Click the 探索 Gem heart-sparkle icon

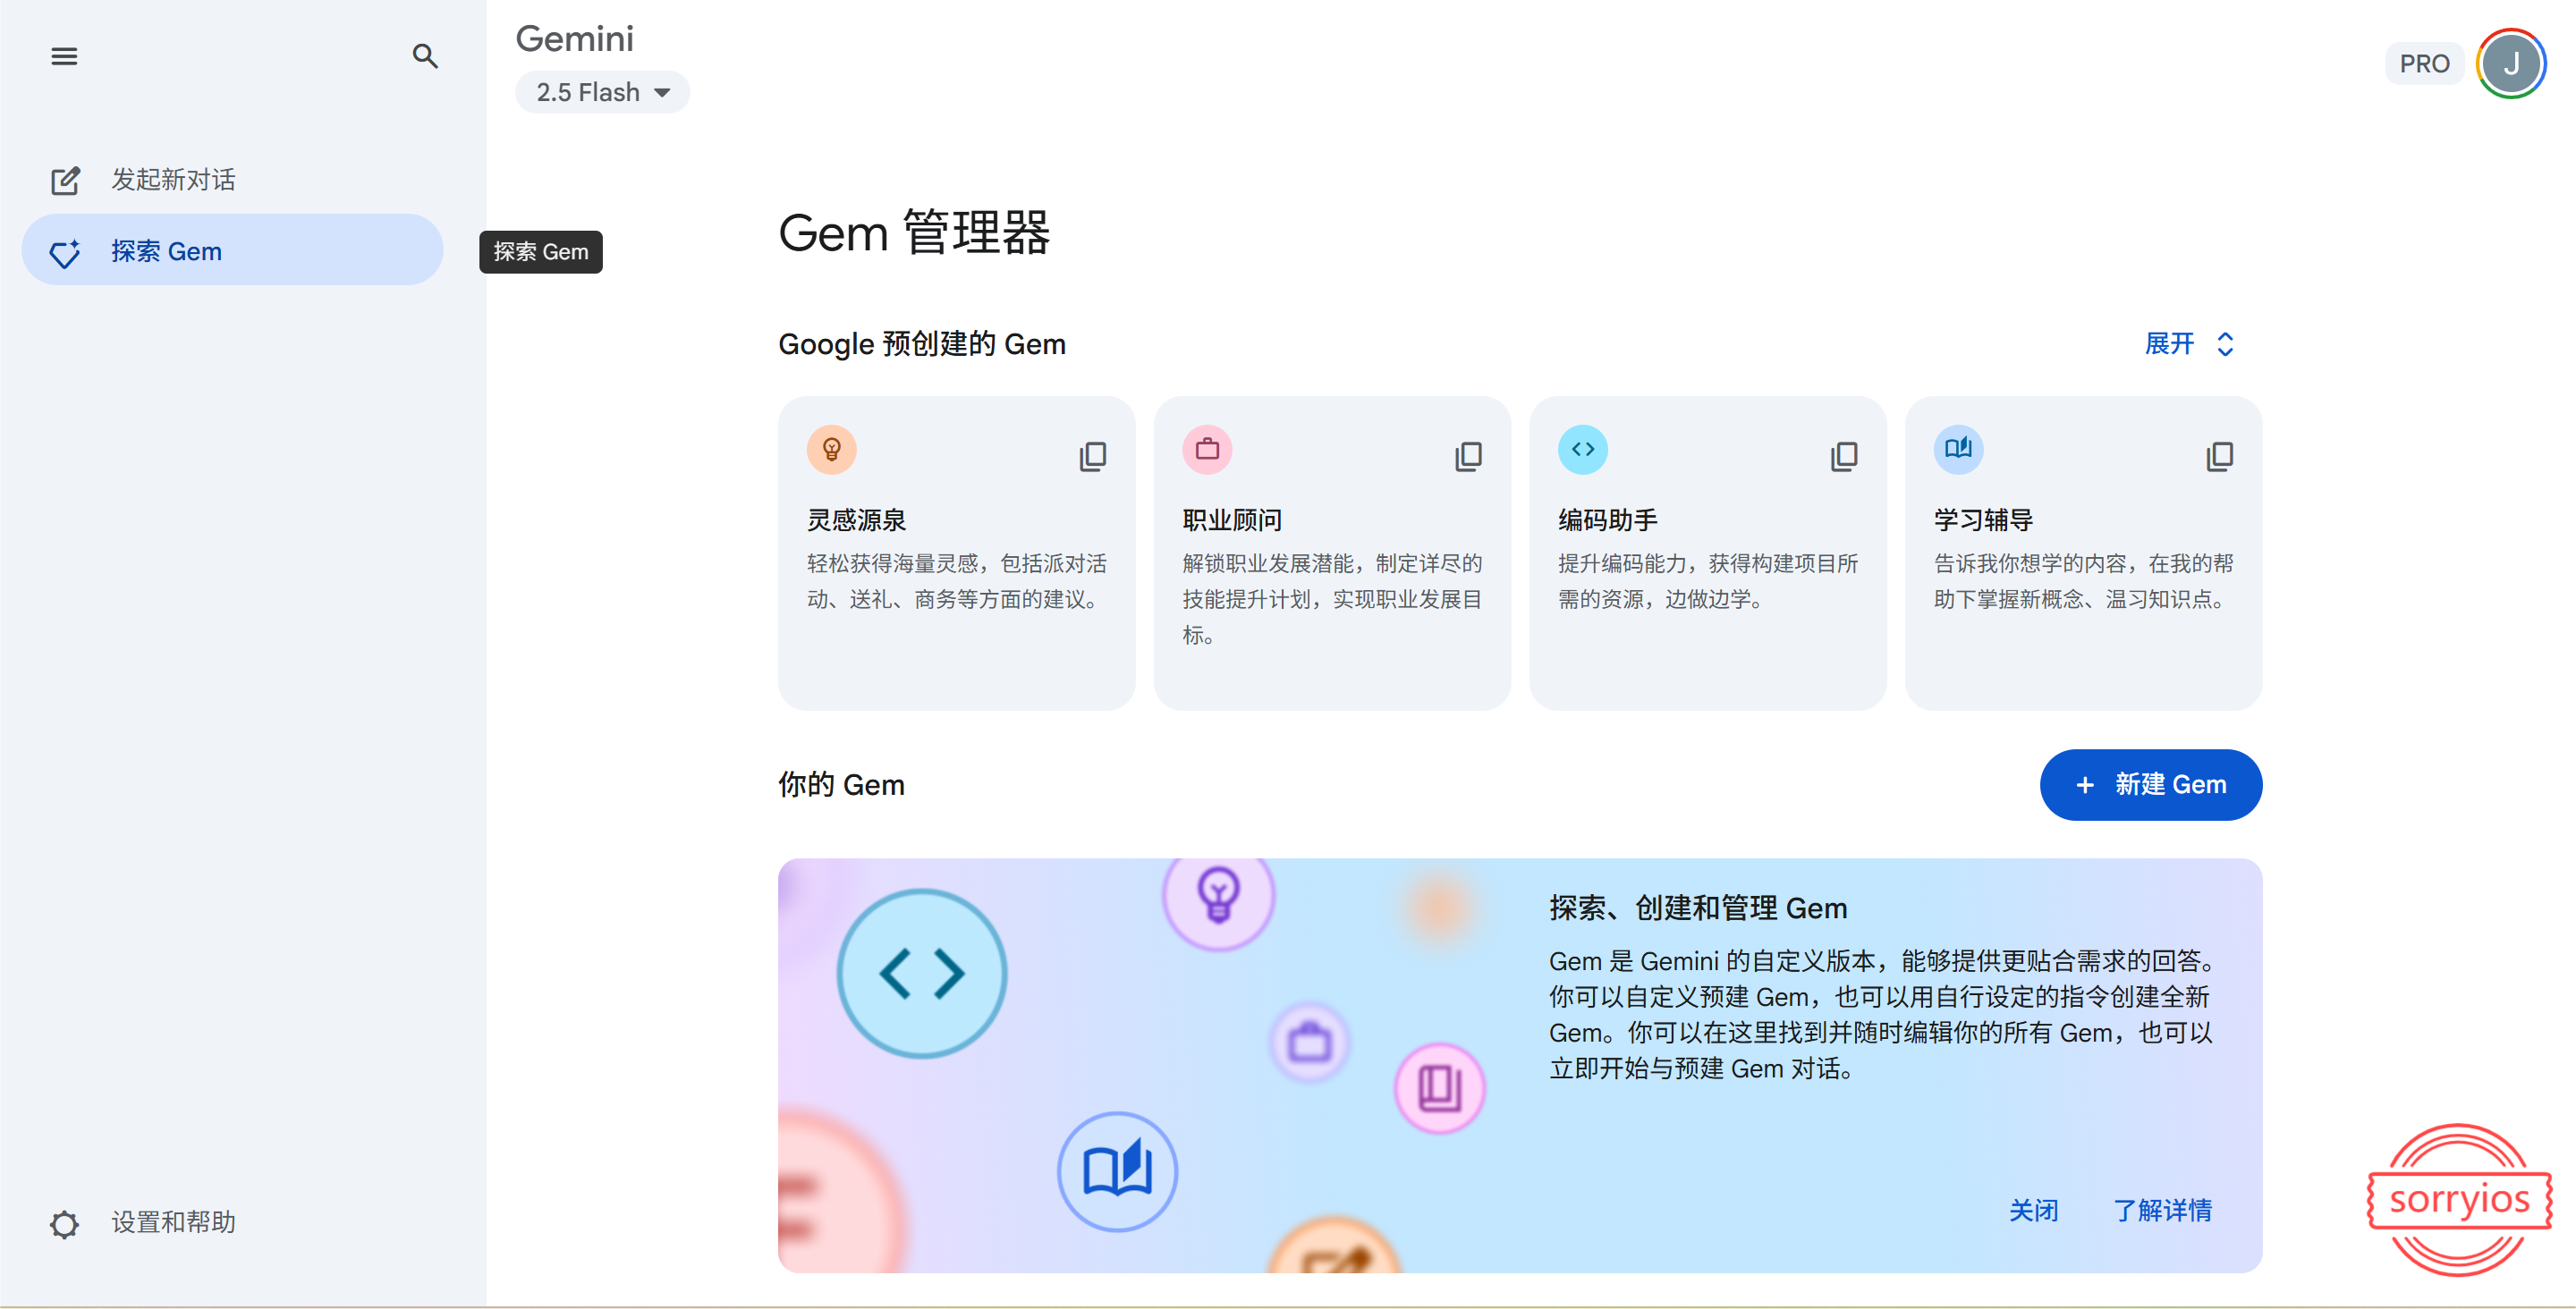[65, 252]
